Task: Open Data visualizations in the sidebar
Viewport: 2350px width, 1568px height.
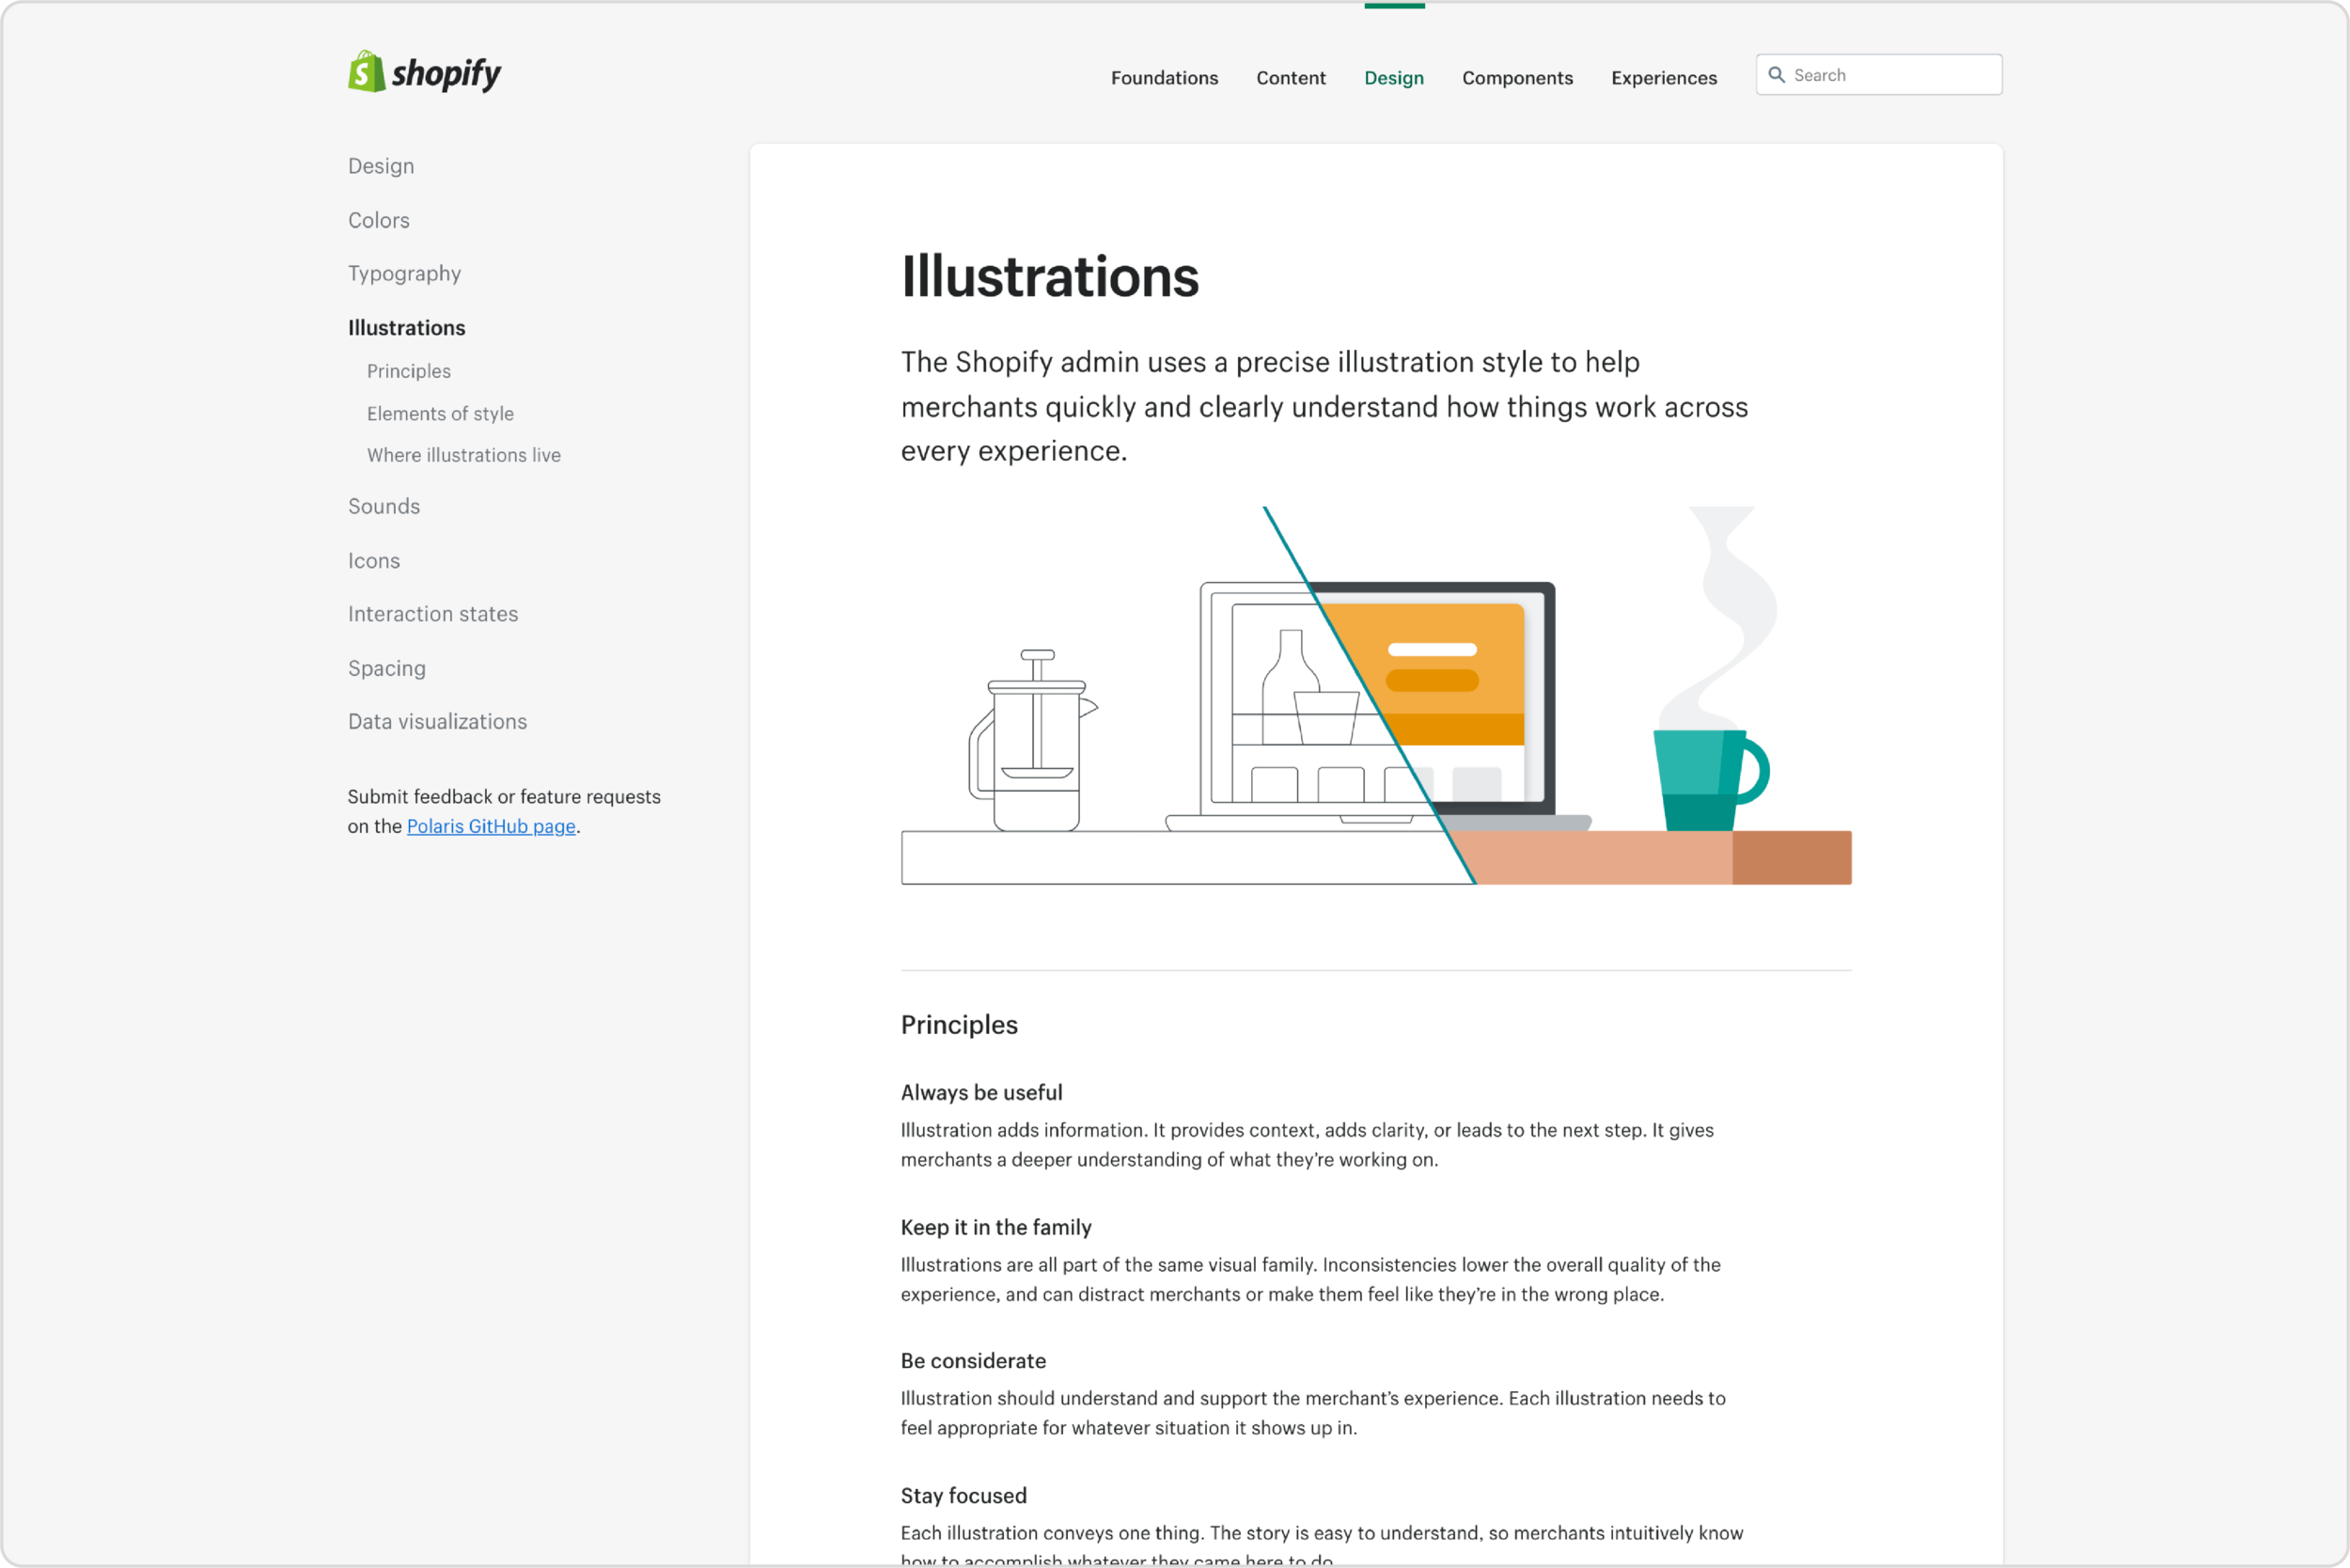Action: tap(436, 722)
